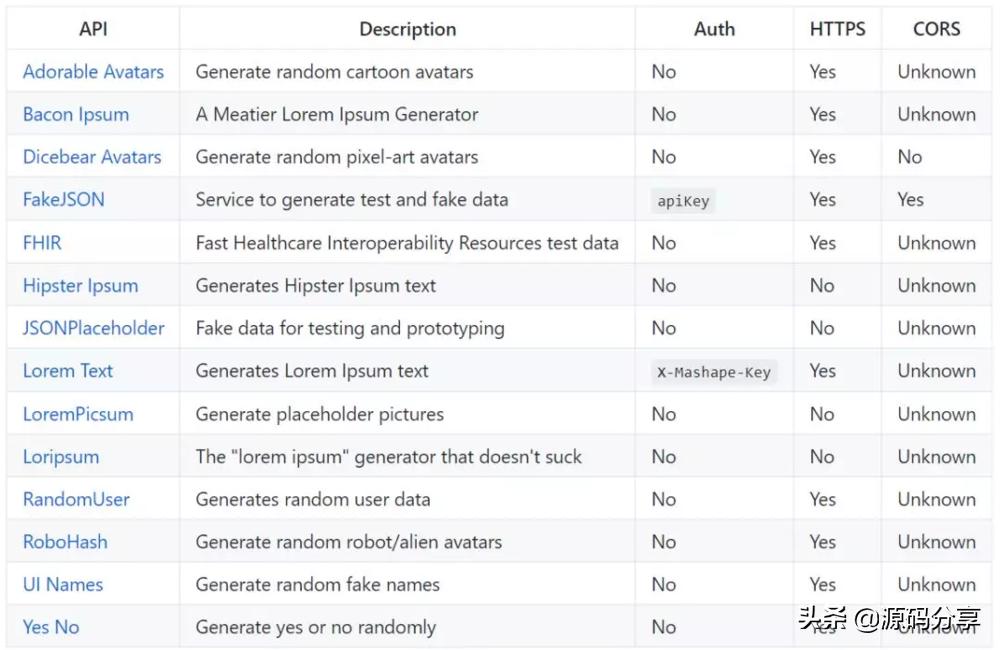Open the UI Names link
Screen dimensions: 1000x650
pos(63,585)
